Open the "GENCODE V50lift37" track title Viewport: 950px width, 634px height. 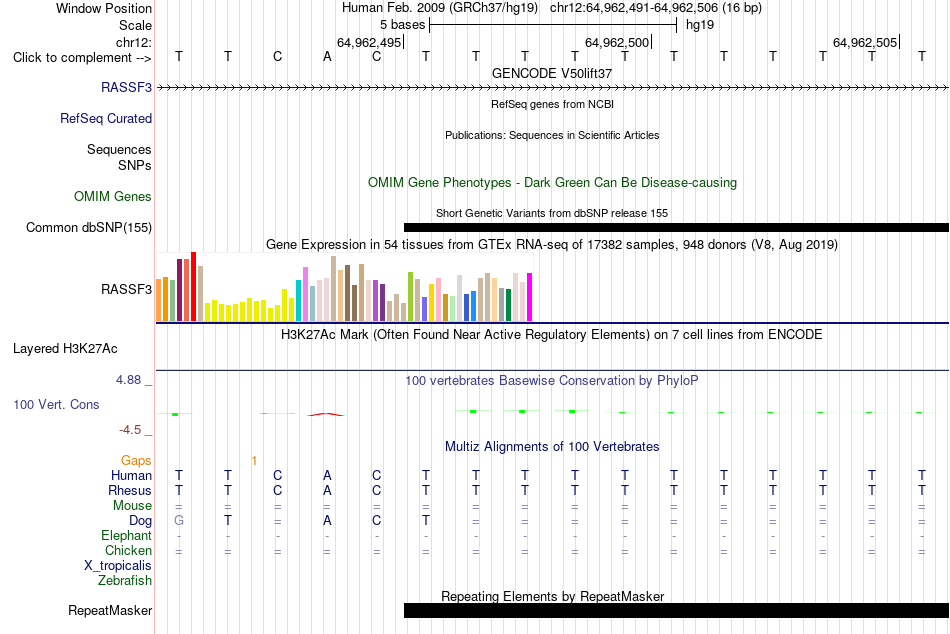[552, 73]
